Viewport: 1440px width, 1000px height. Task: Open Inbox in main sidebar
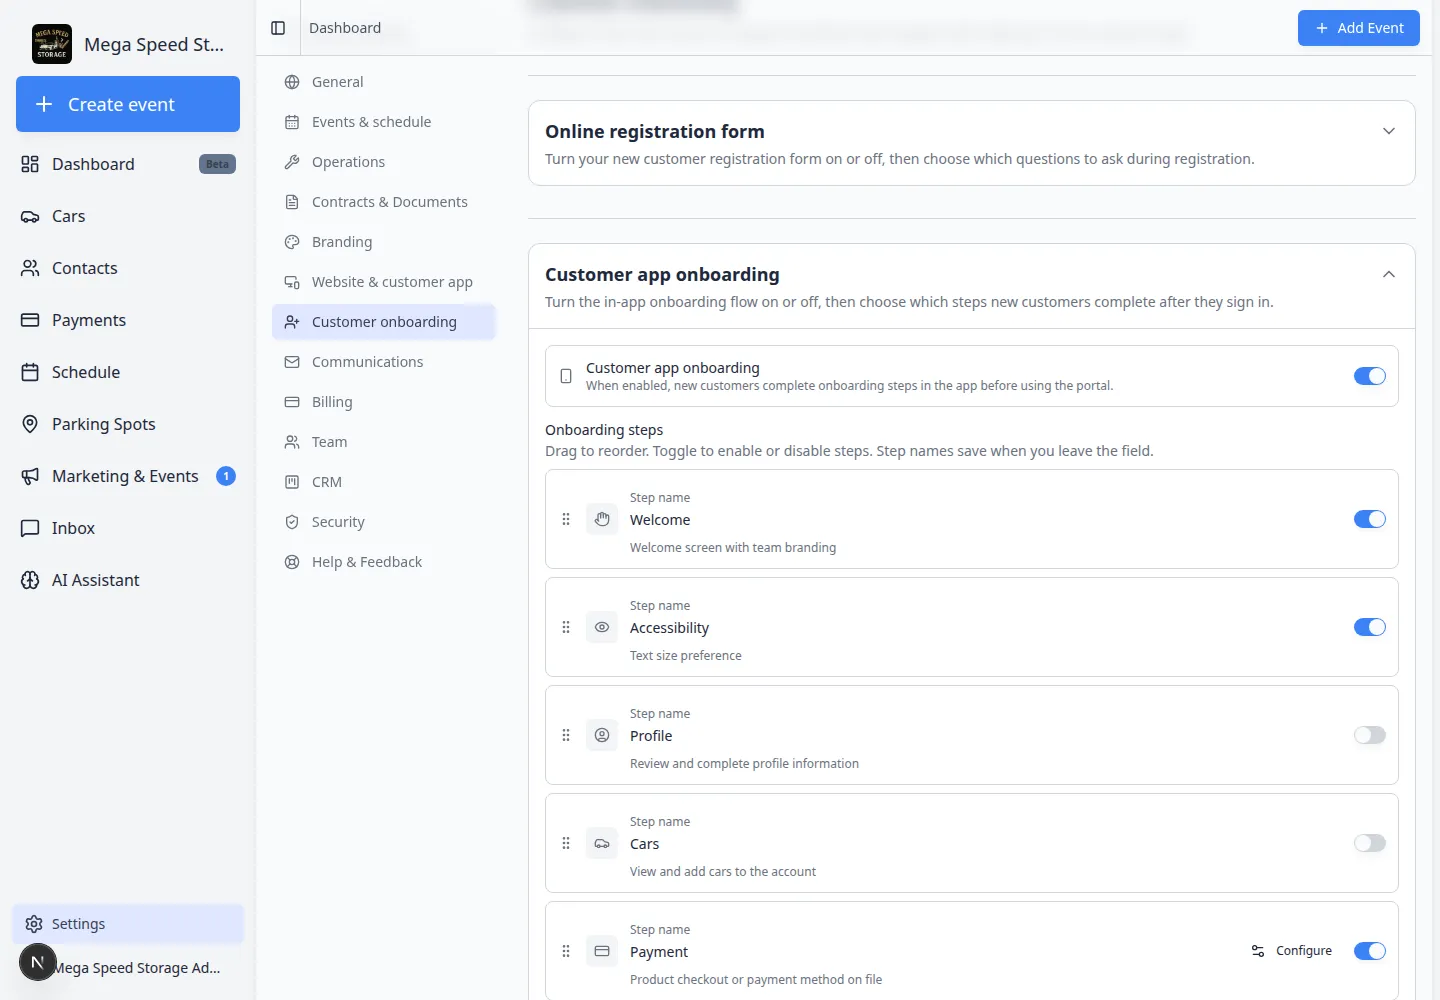pos(128,528)
